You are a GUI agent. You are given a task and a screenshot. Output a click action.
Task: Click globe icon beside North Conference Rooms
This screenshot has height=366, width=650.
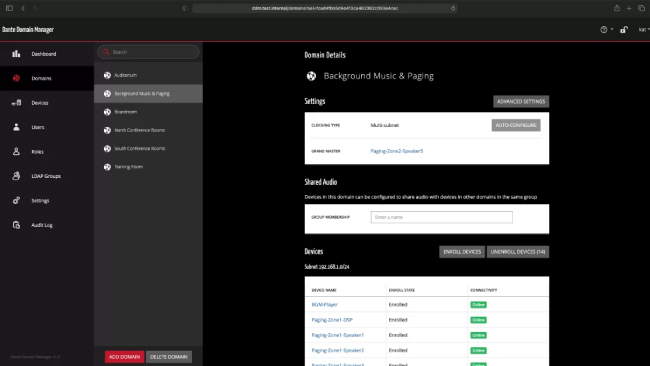(107, 130)
